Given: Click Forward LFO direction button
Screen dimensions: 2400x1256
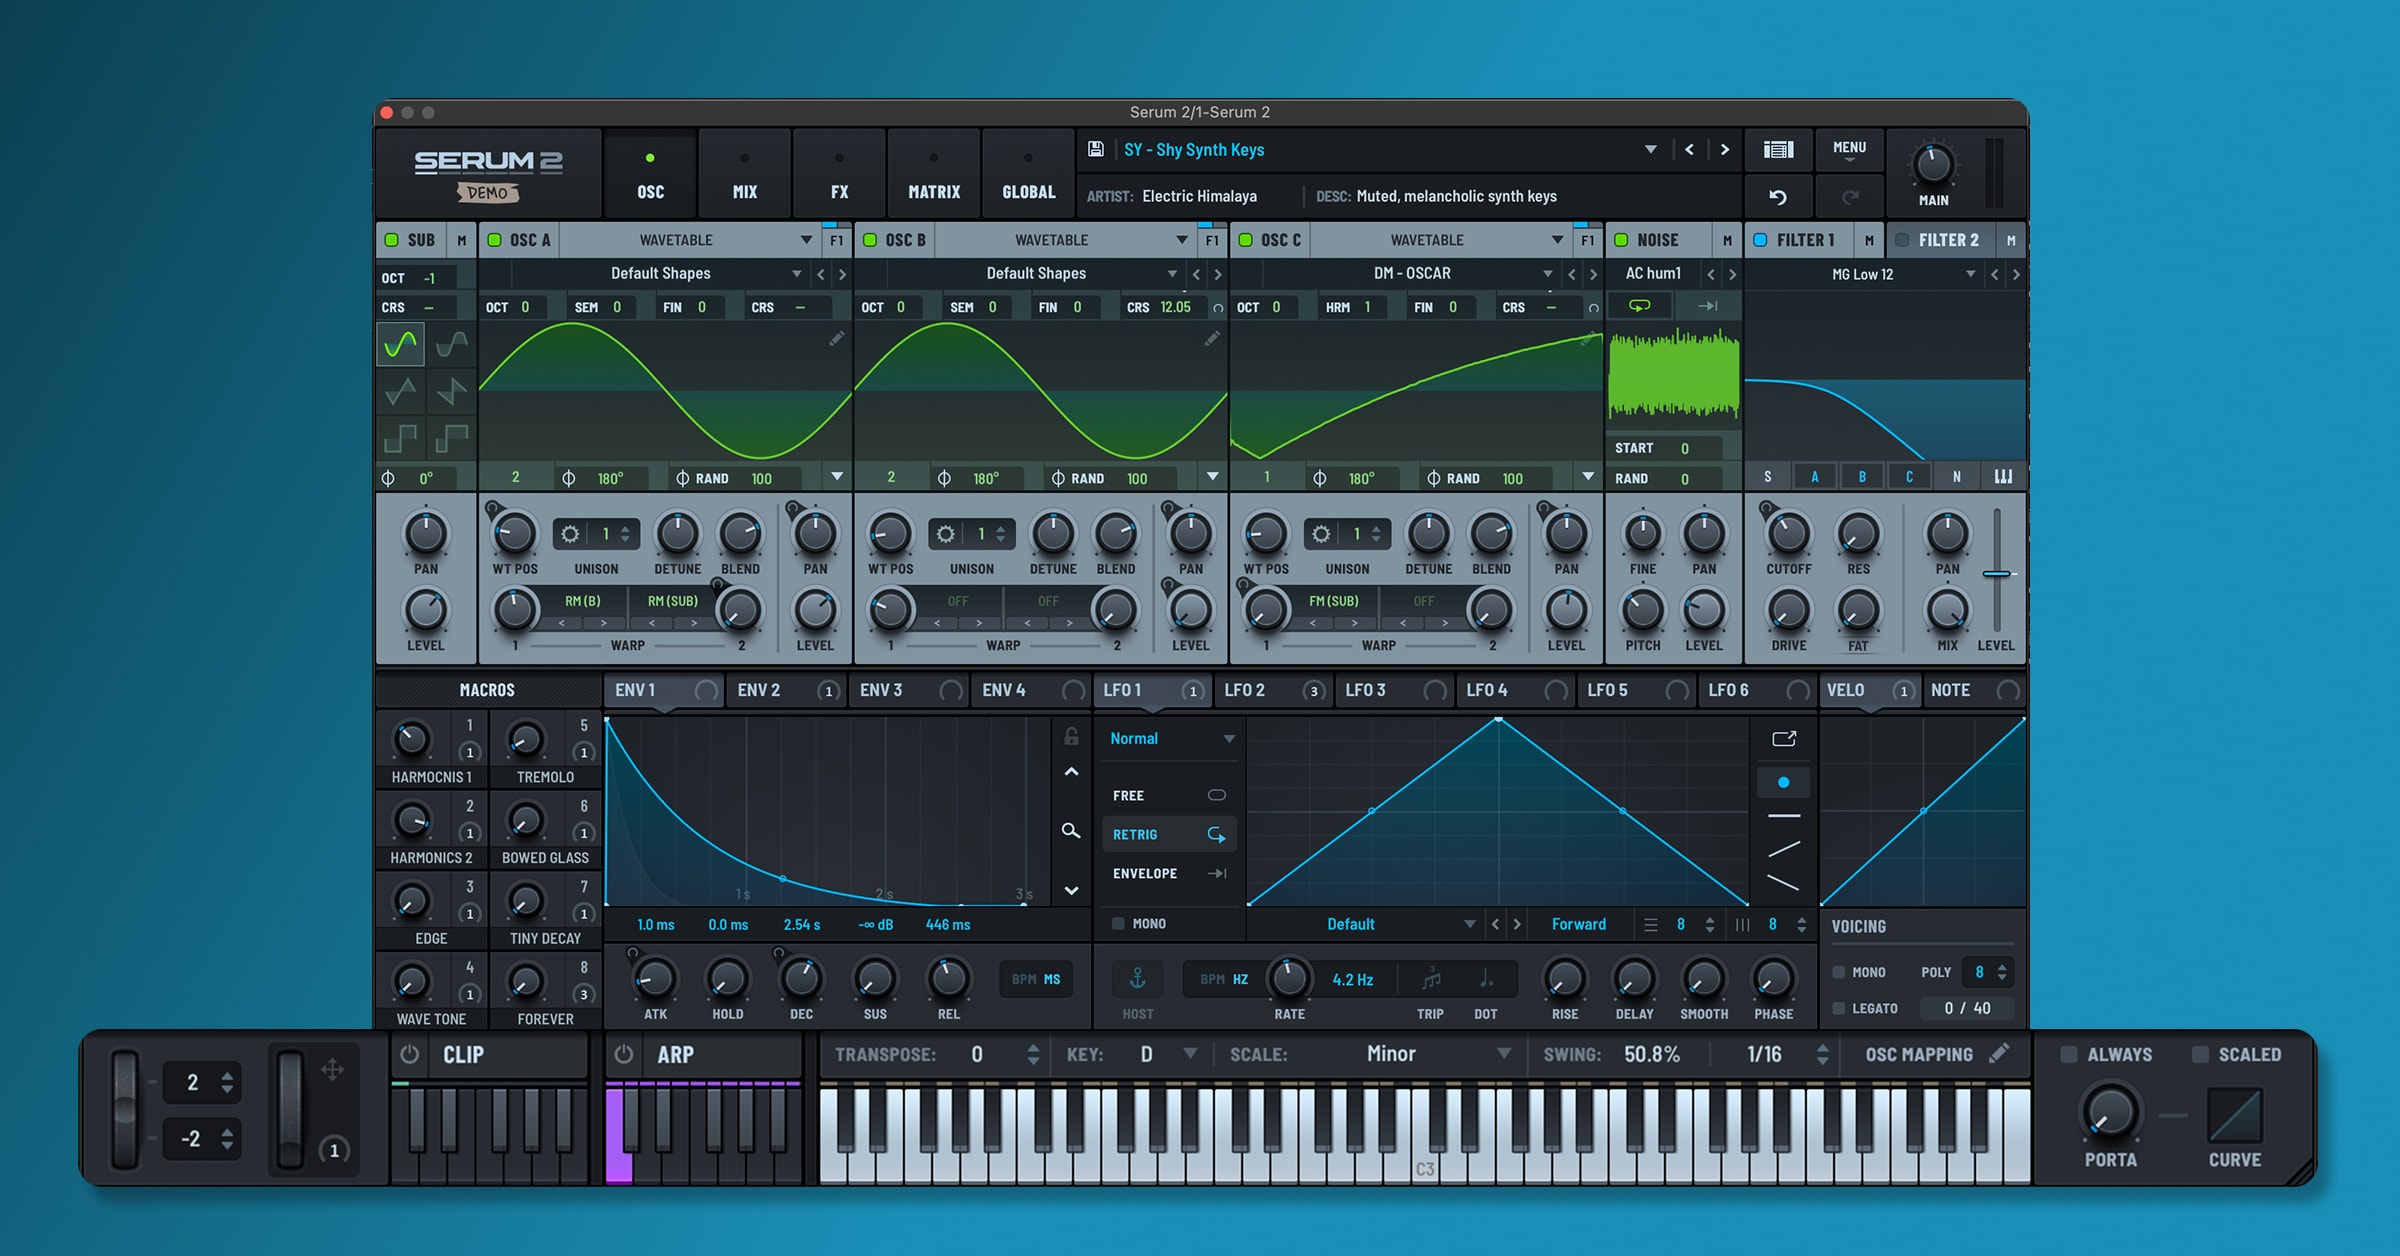Looking at the screenshot, I should tap(1579, 924).
